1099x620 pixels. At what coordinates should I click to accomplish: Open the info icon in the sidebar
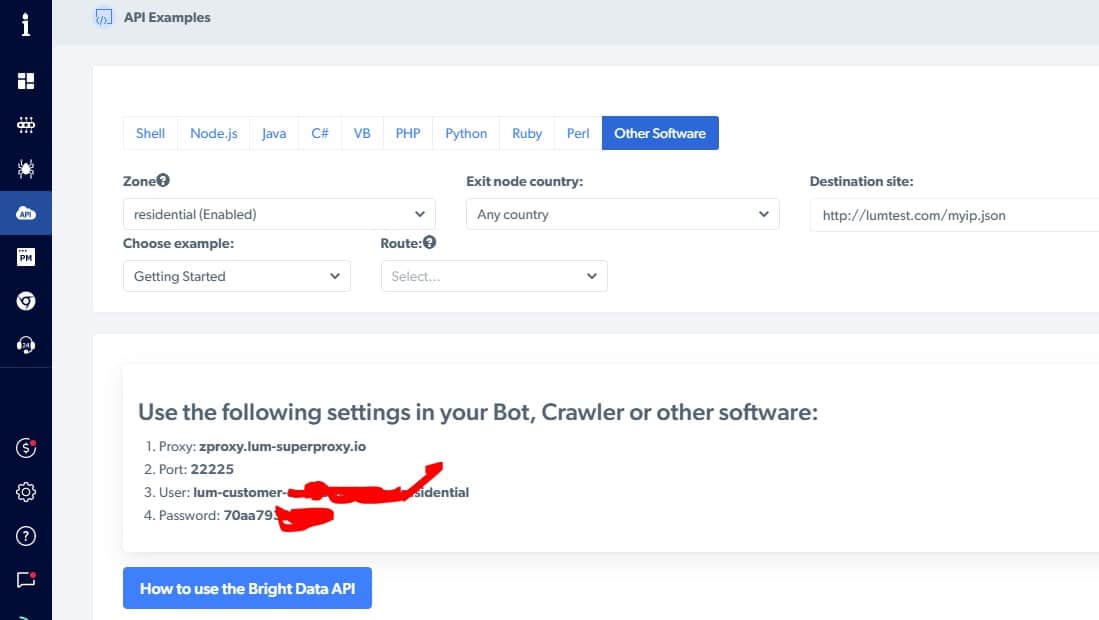click(x=26, y=25)
